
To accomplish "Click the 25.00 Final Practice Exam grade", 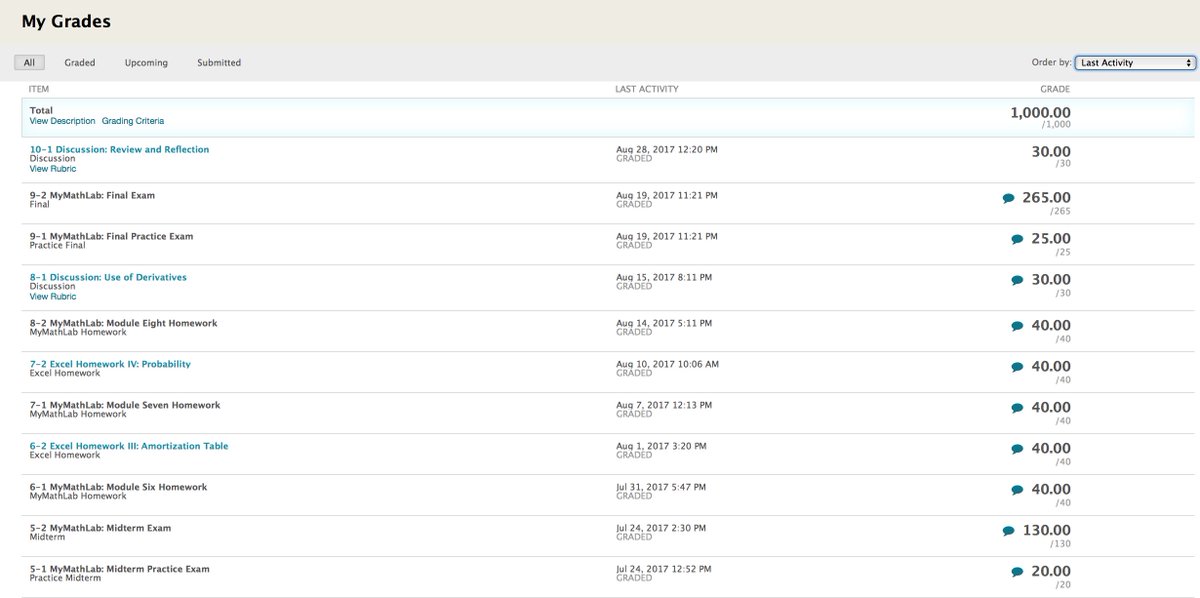I will click(1051, 239).
